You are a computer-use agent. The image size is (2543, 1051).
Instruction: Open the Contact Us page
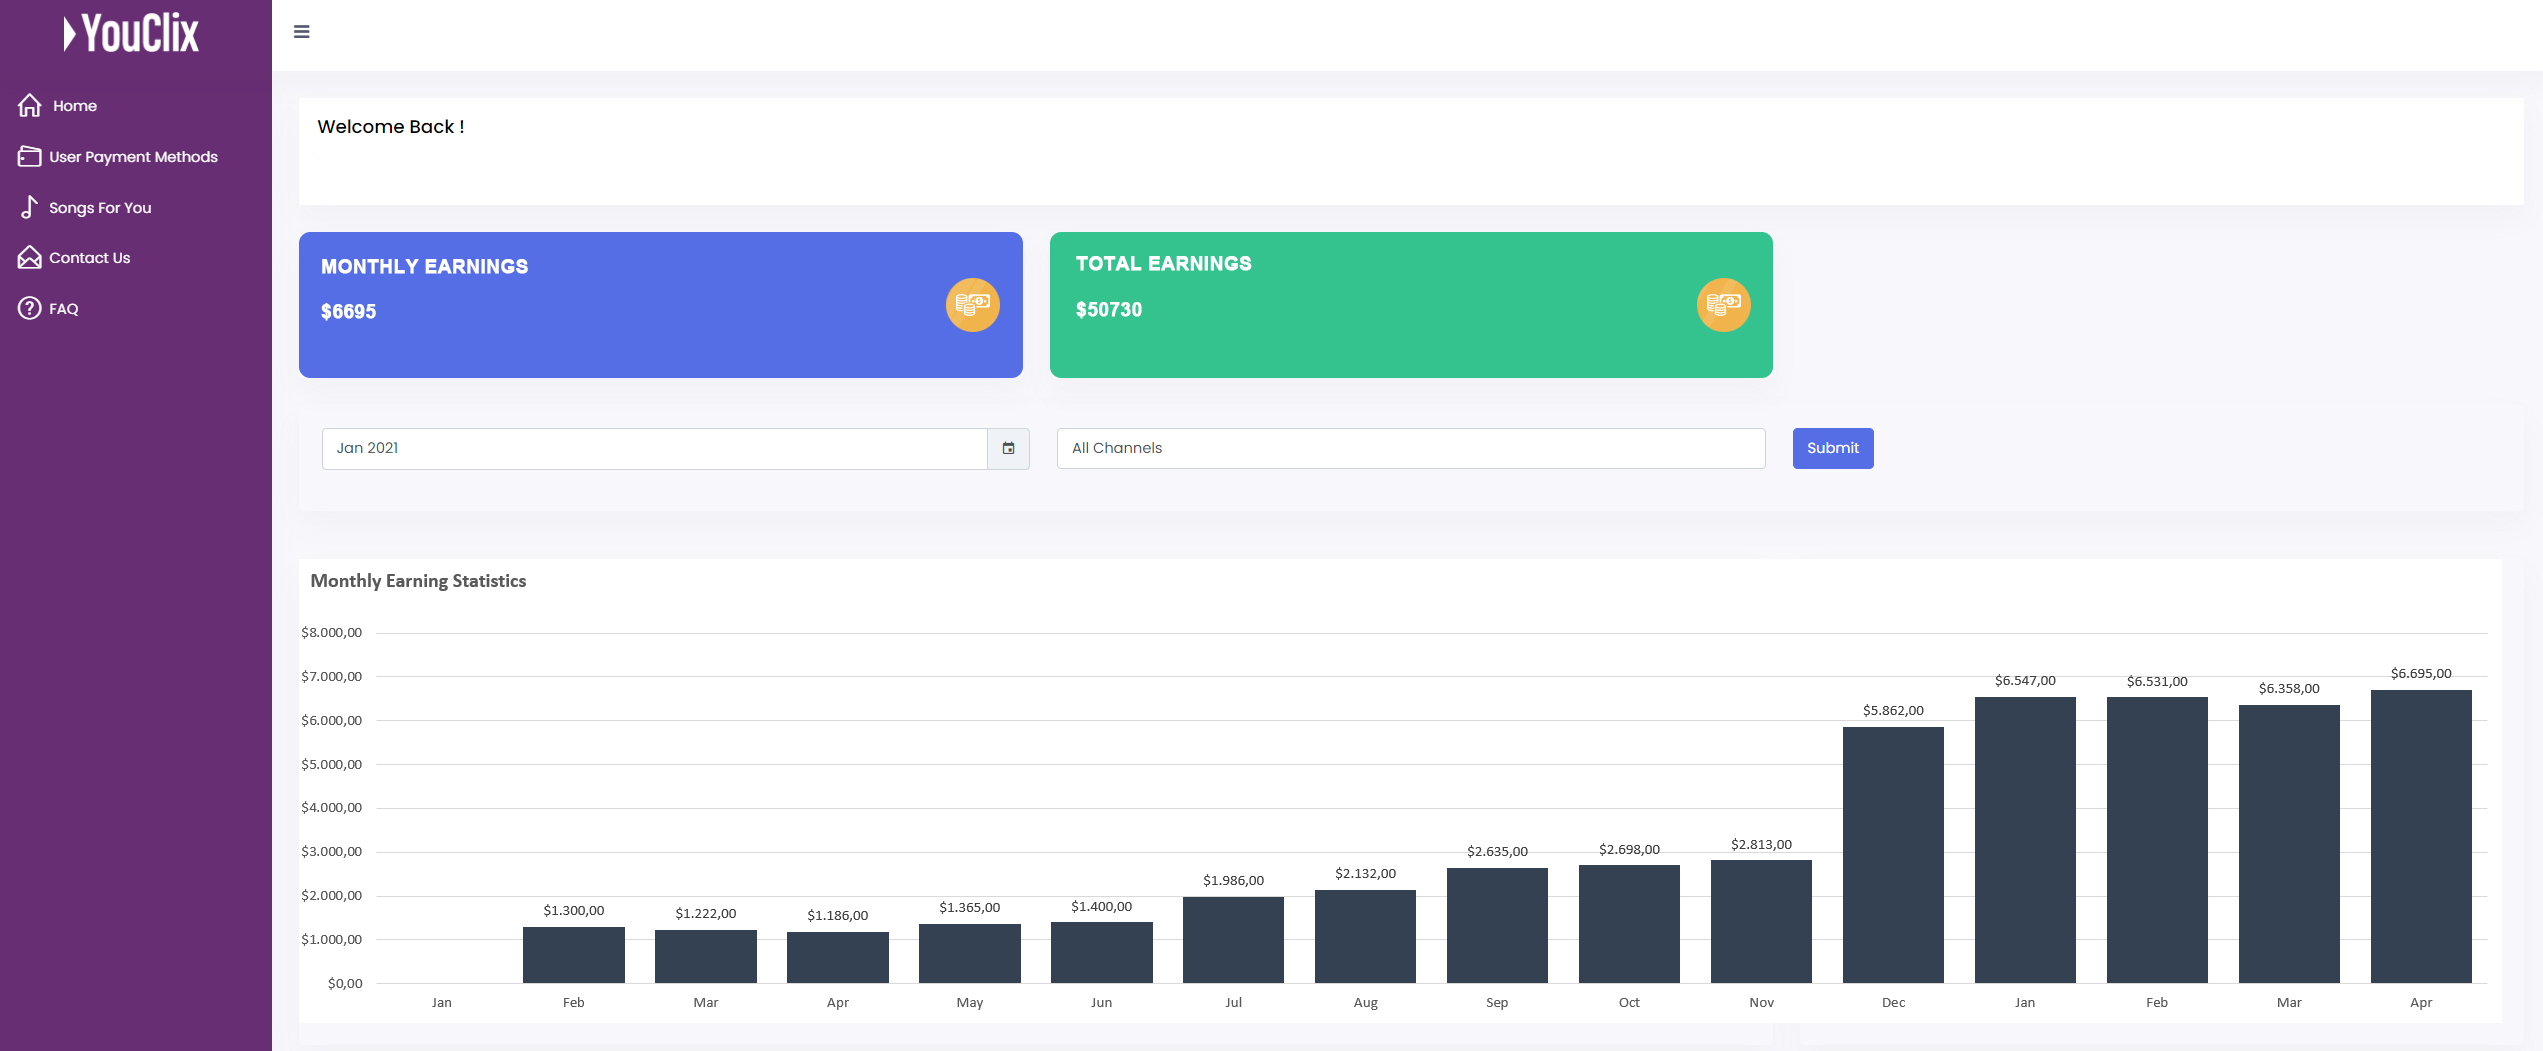coord(89,258)
